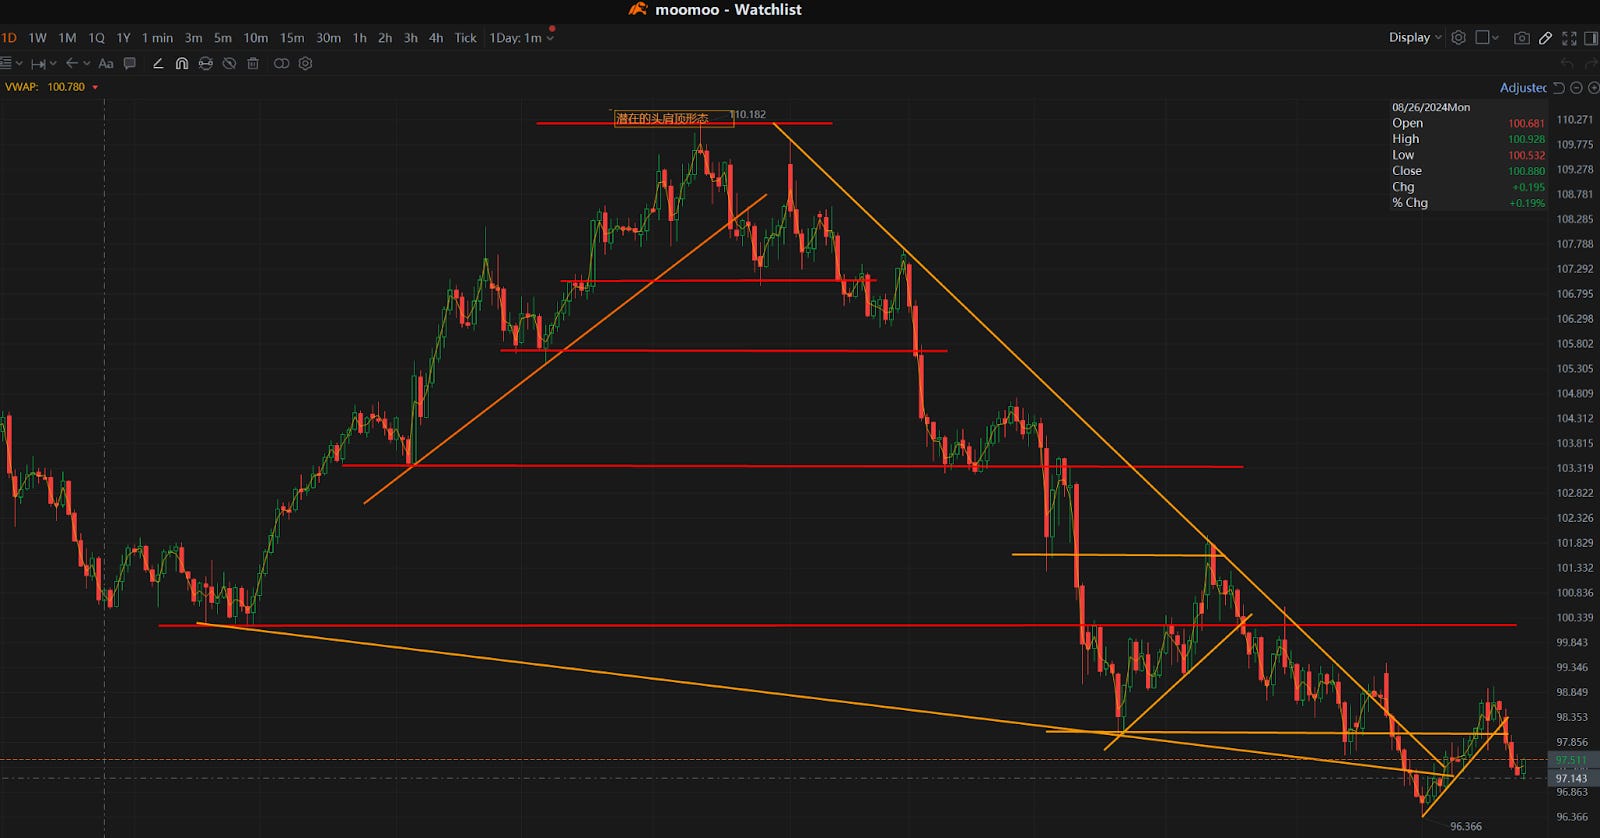Select the 3h interval

pyautogui.click(x=410, y=38)
